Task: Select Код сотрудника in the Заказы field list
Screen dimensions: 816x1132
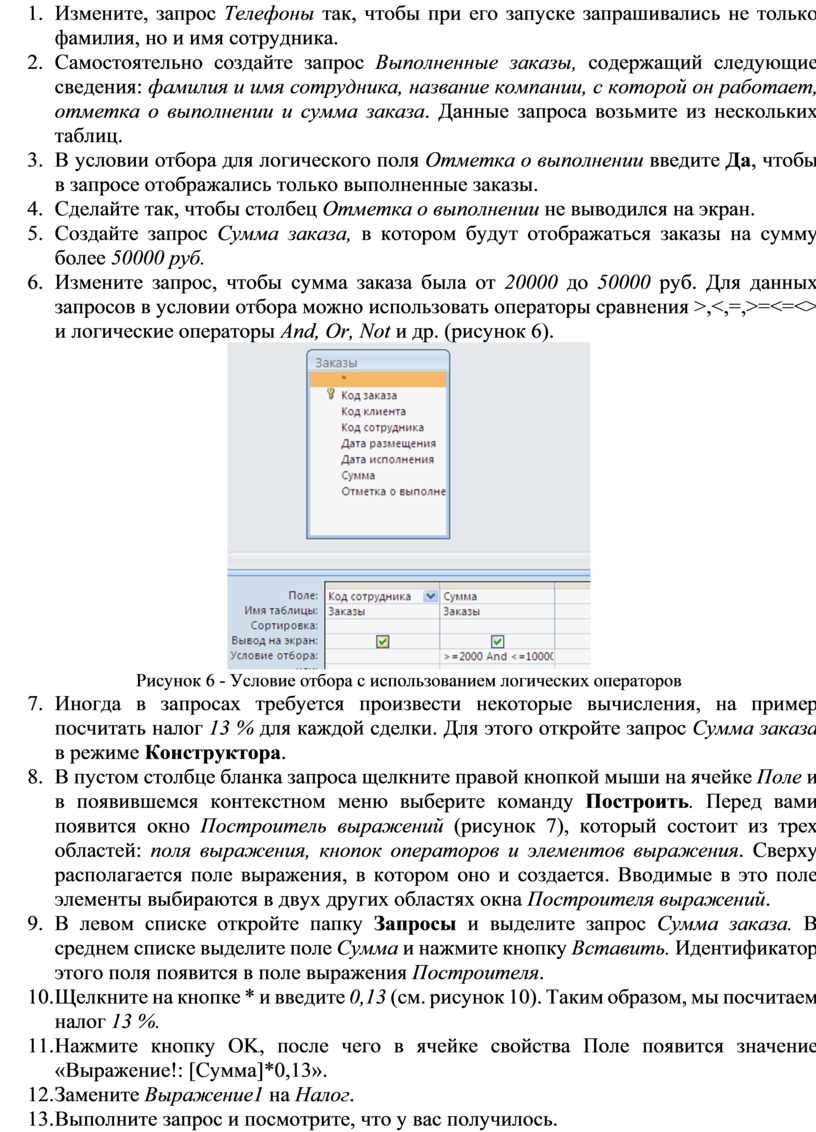Action: point(382,427)
